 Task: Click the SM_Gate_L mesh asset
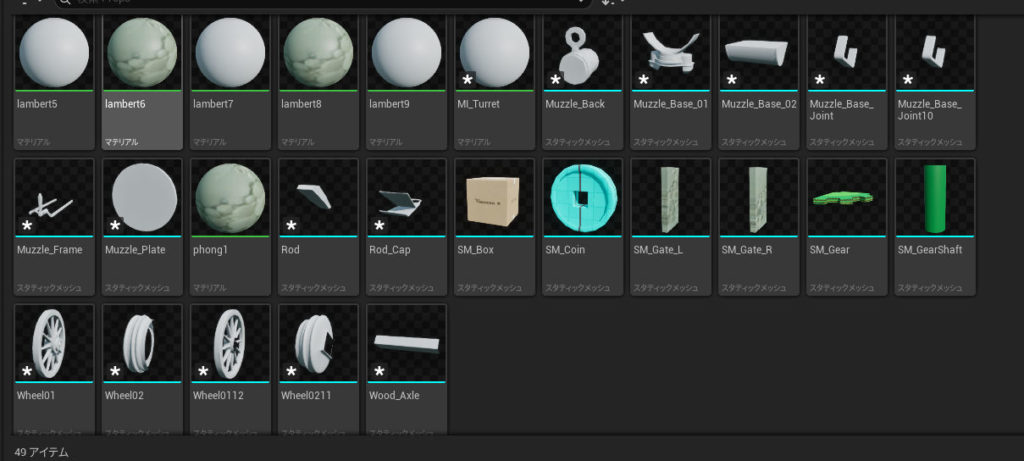(x=671, y=198)
